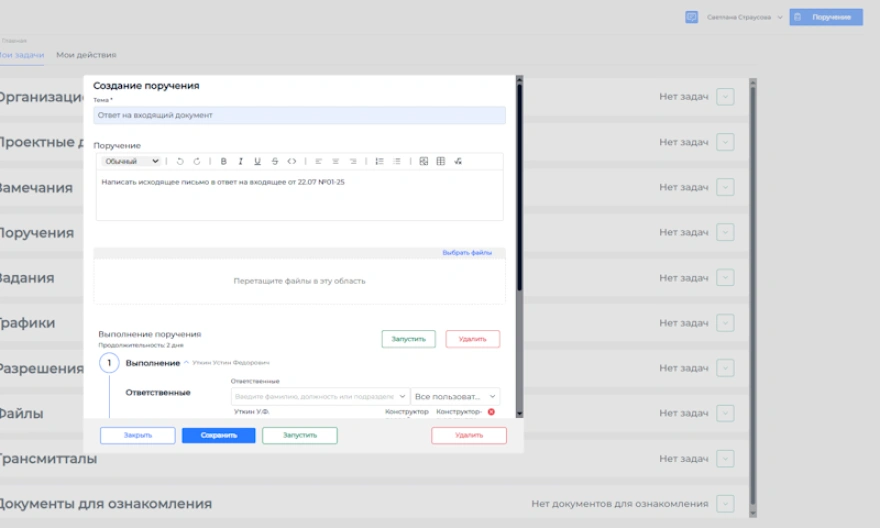The height and width of the screenshot is (528, 880).
Task: Insert a formula via the toolbar icon
Action: tap(458, 162)
